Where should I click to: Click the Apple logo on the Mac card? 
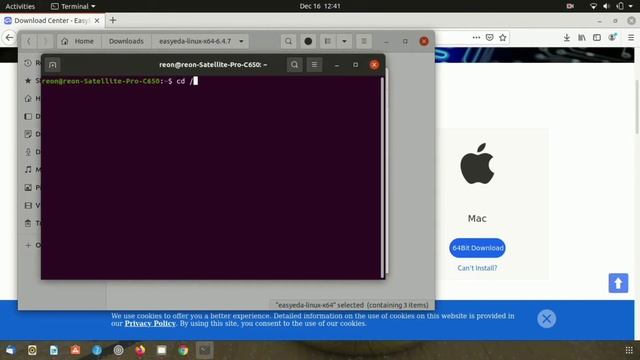(x=477, y=164)
